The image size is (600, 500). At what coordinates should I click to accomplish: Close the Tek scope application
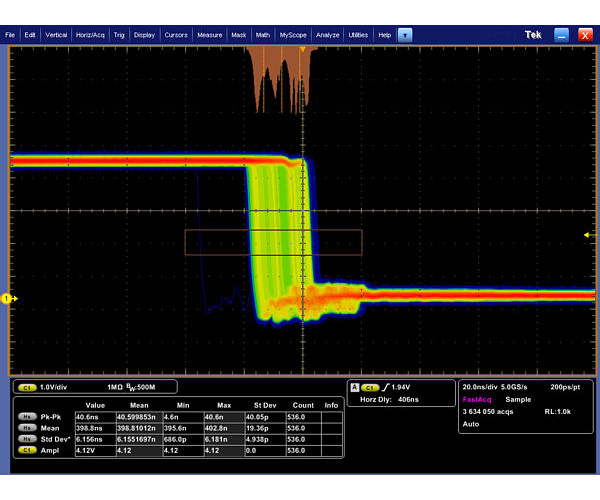[x=585, y=35]
